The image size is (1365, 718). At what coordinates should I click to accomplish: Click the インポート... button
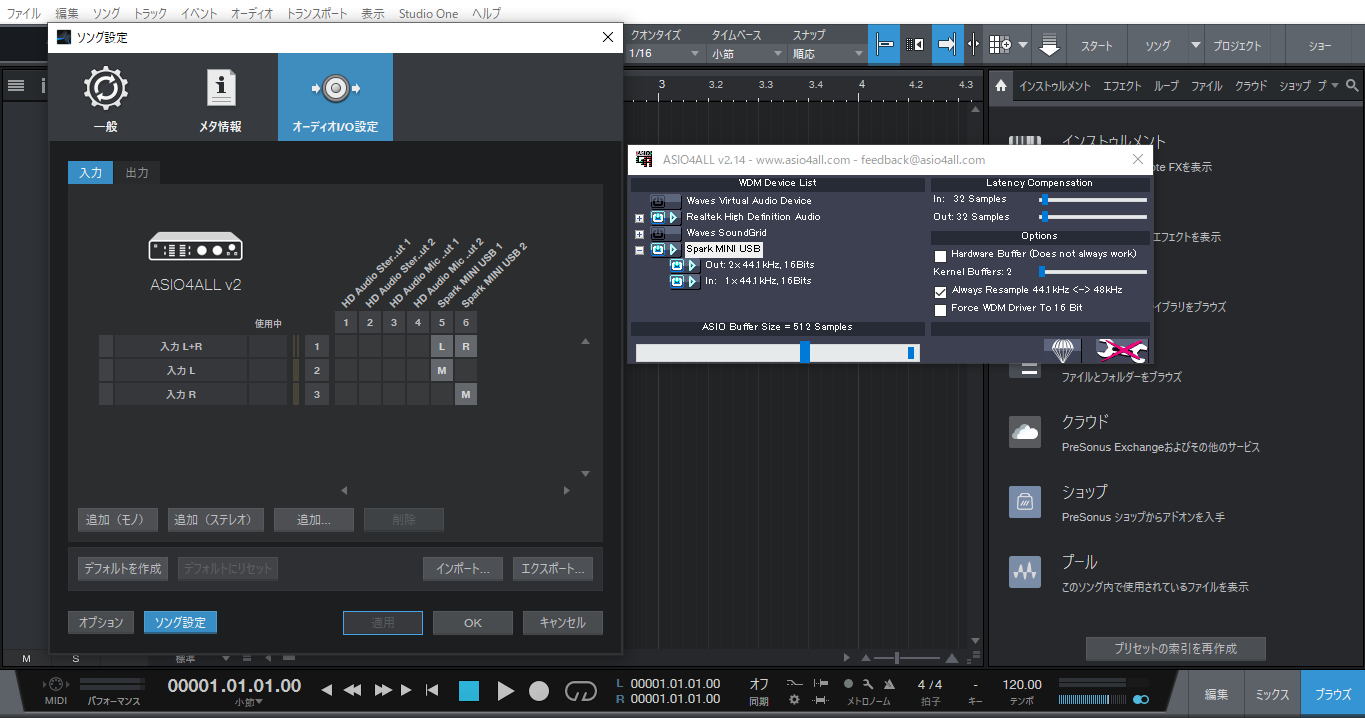click(463, 569)
